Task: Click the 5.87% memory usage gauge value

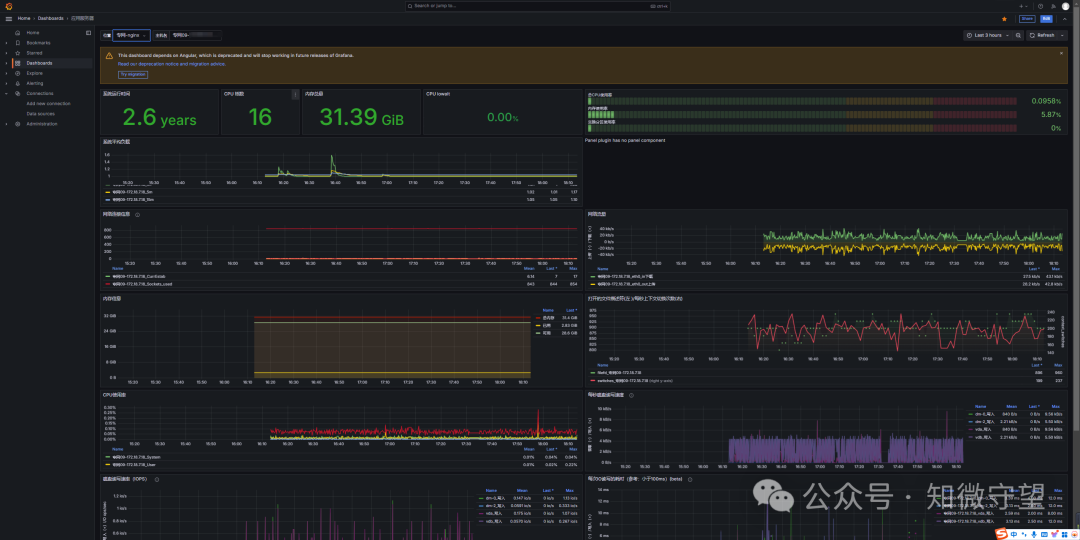Action: (x=1050, y=114)
